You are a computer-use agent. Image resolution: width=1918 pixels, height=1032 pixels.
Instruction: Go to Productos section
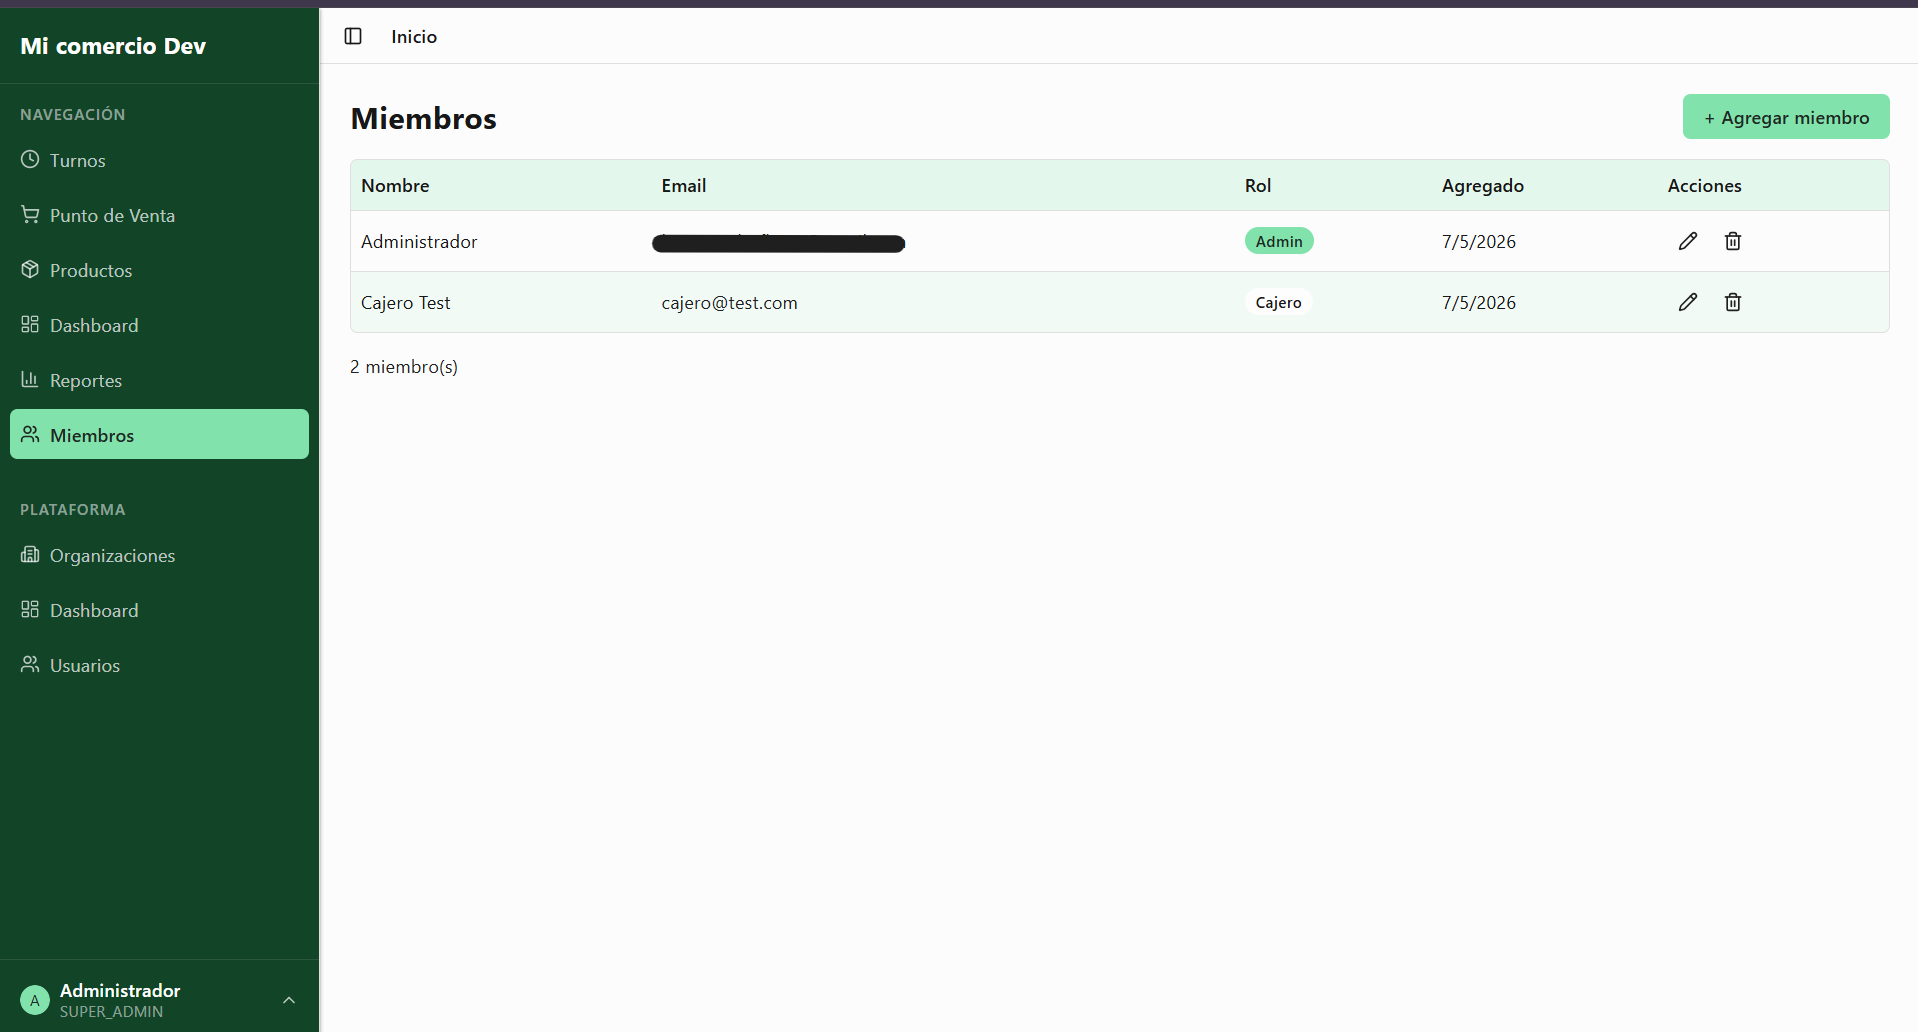[159, 270]
